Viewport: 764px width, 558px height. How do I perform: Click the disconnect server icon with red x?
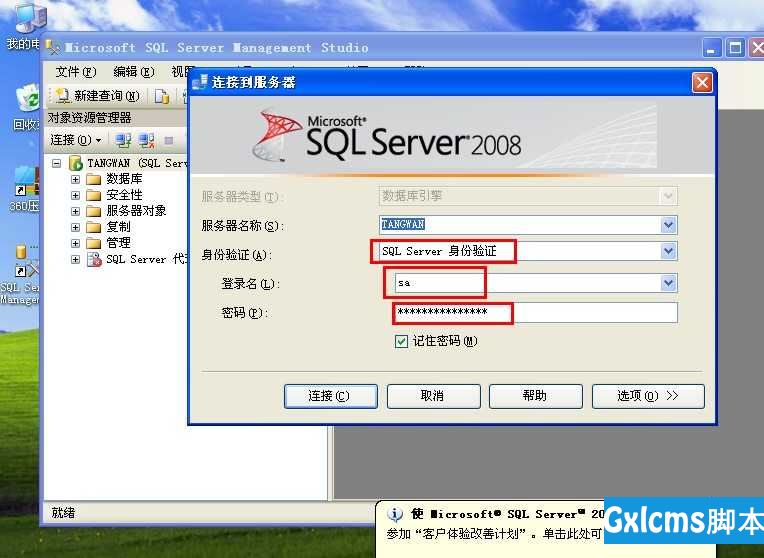(x=146, y=141)
